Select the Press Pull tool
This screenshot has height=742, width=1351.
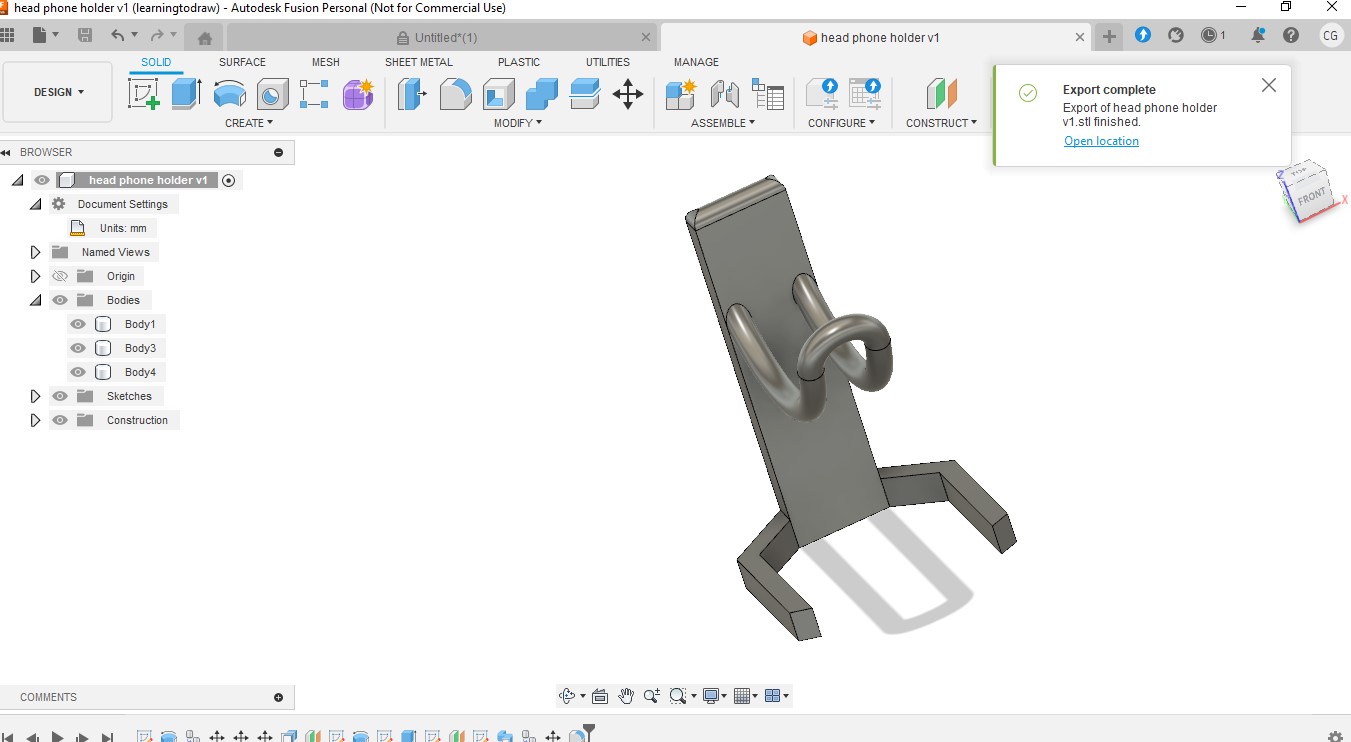click(412, 94)
